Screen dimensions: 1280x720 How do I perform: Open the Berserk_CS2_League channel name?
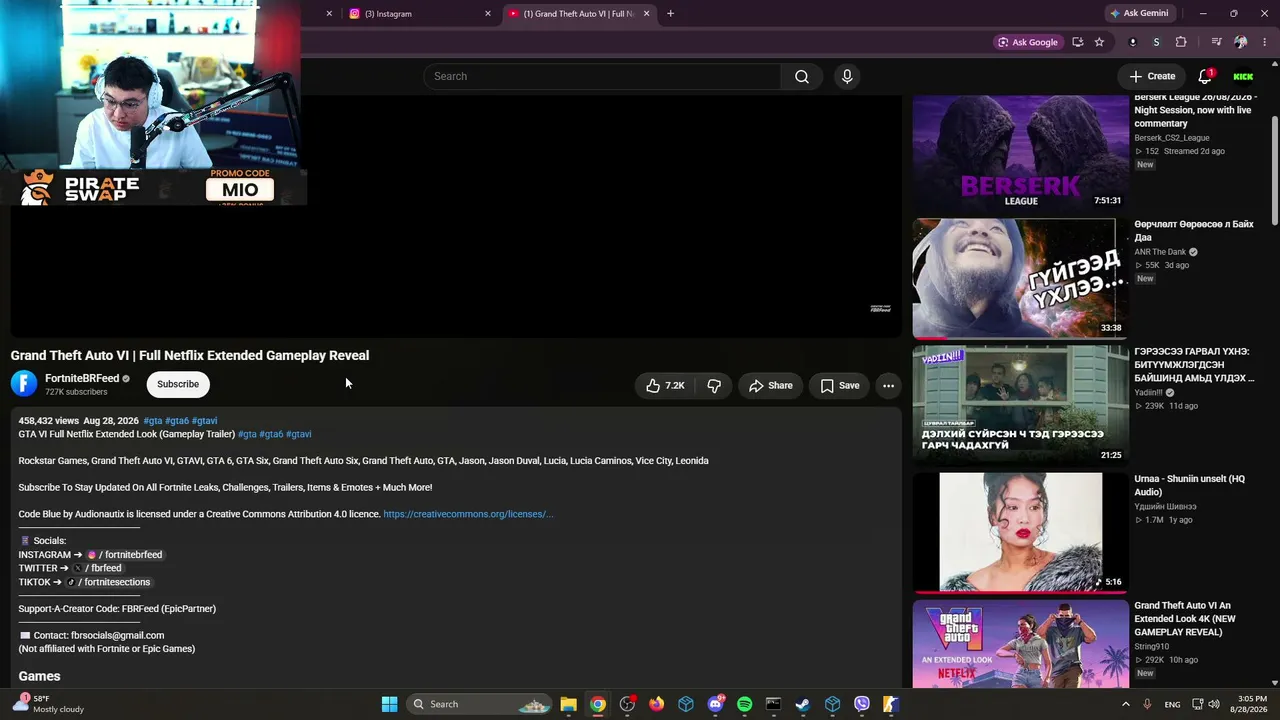pos(1172,138)
